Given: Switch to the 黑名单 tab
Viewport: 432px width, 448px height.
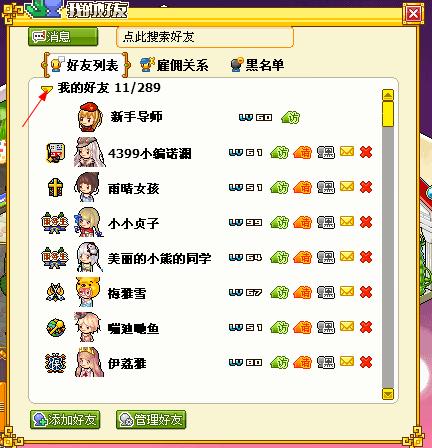Looking at the screenshot, I should click(x=257, y=65).
